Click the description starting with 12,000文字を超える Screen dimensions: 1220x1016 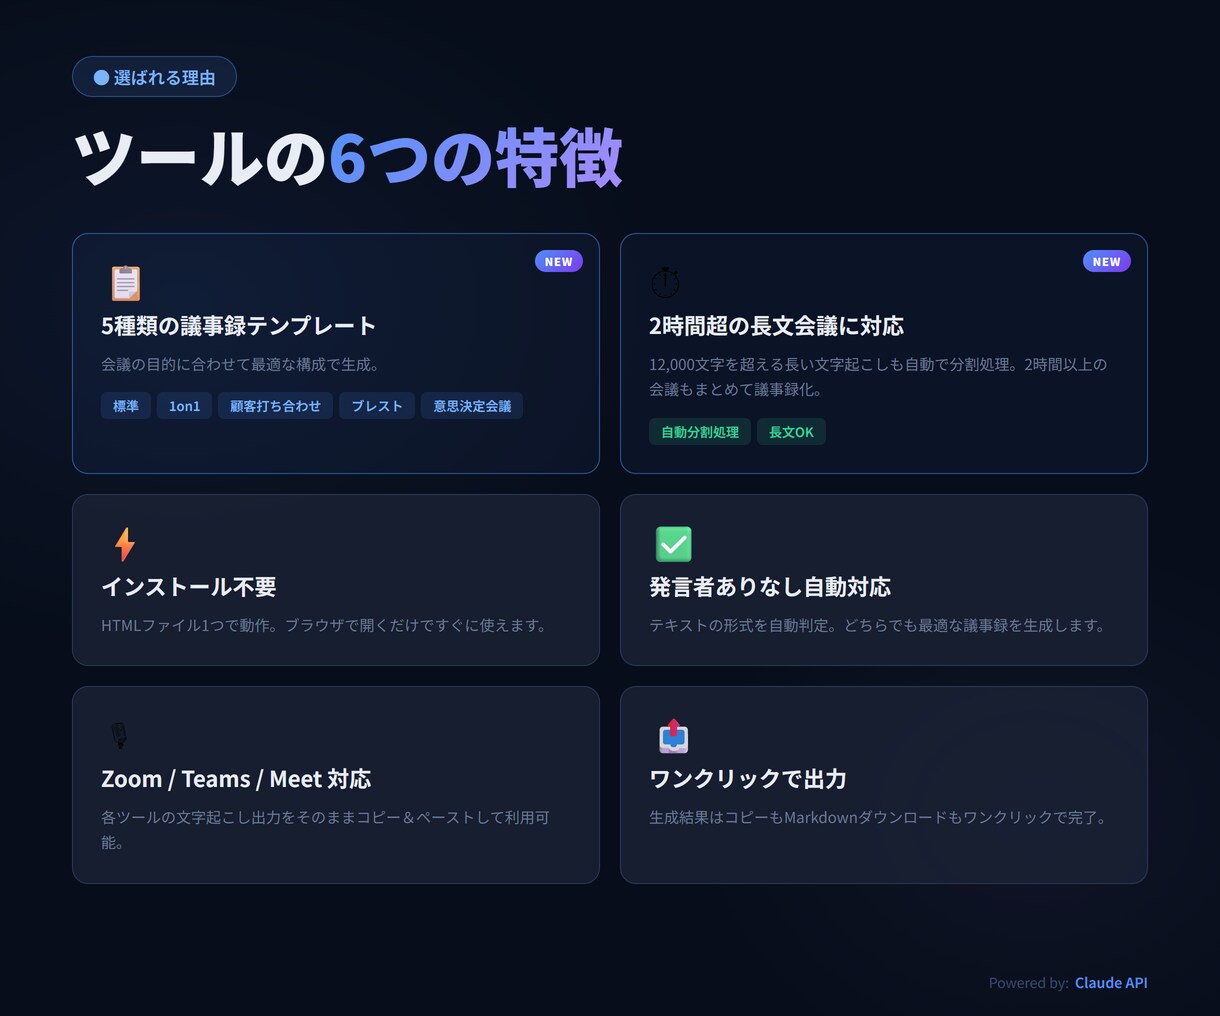coord(878,377)
